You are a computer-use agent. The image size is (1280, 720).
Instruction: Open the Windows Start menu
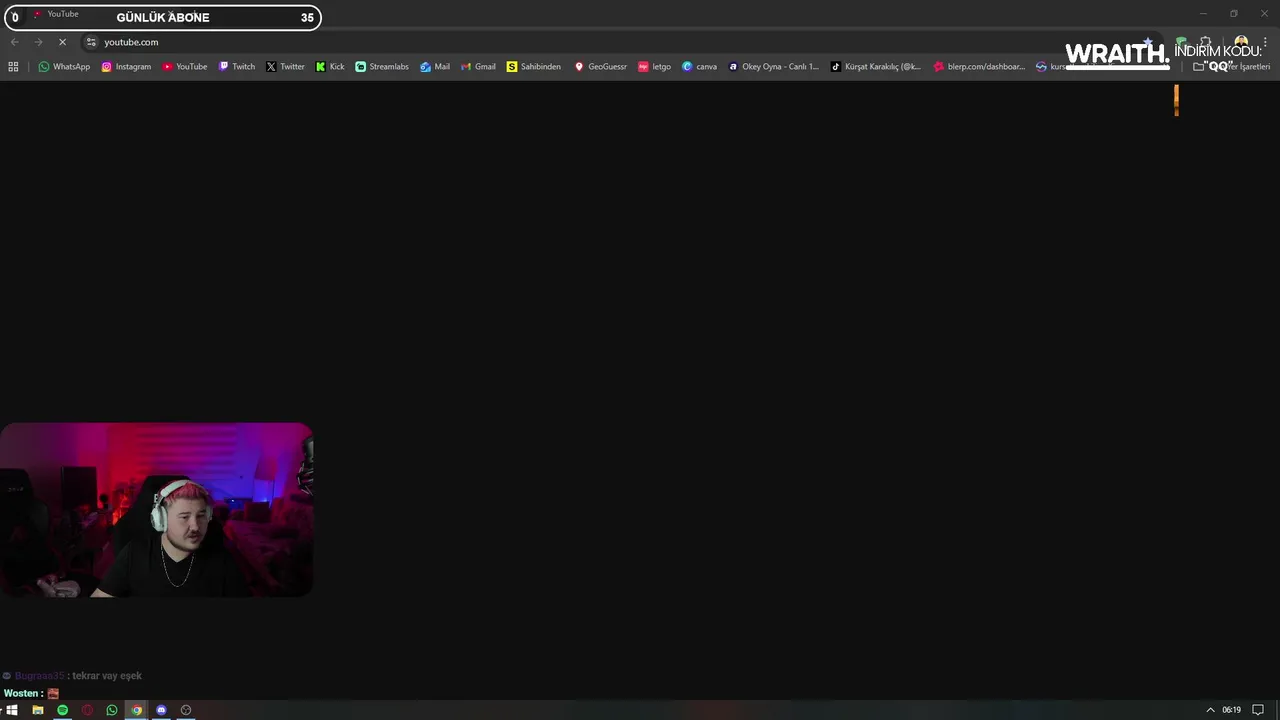coord(12,710)
